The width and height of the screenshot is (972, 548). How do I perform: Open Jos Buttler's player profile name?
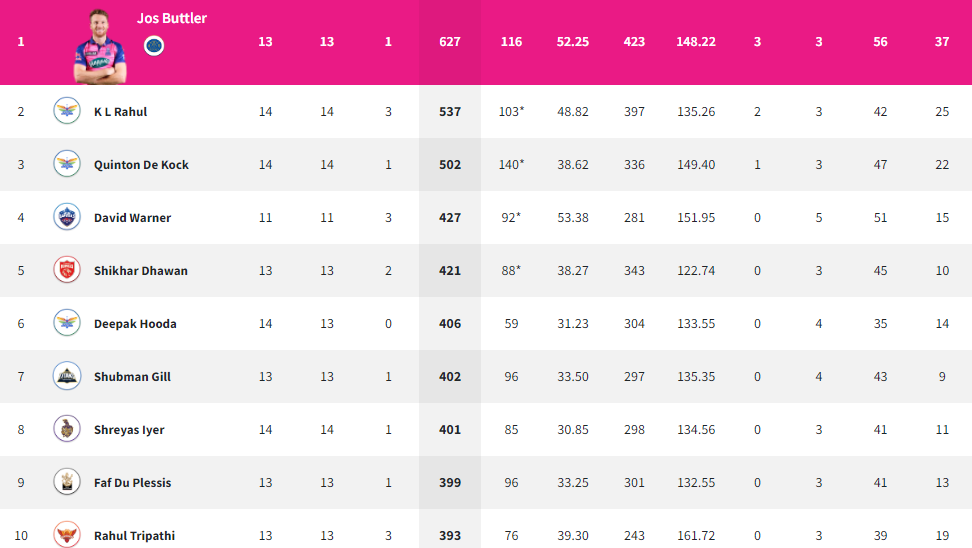click(172, 18)
